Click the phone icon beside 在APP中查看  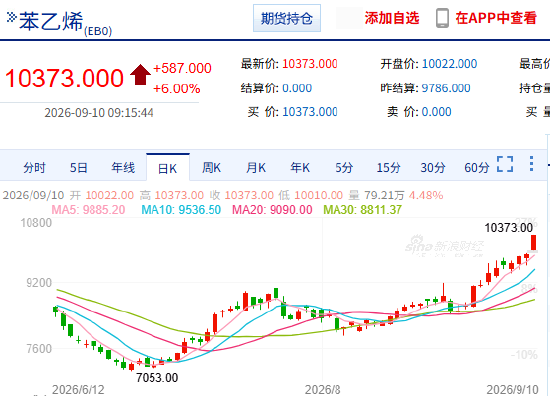coord(442,18)
